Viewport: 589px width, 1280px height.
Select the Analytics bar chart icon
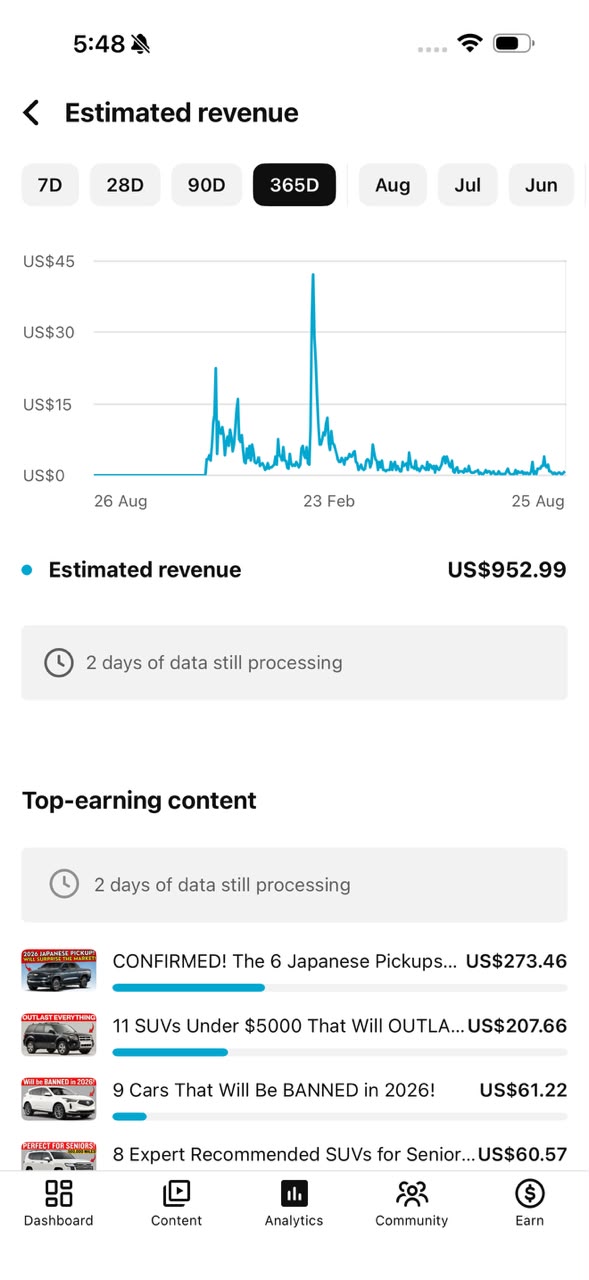pos(294,1193)
